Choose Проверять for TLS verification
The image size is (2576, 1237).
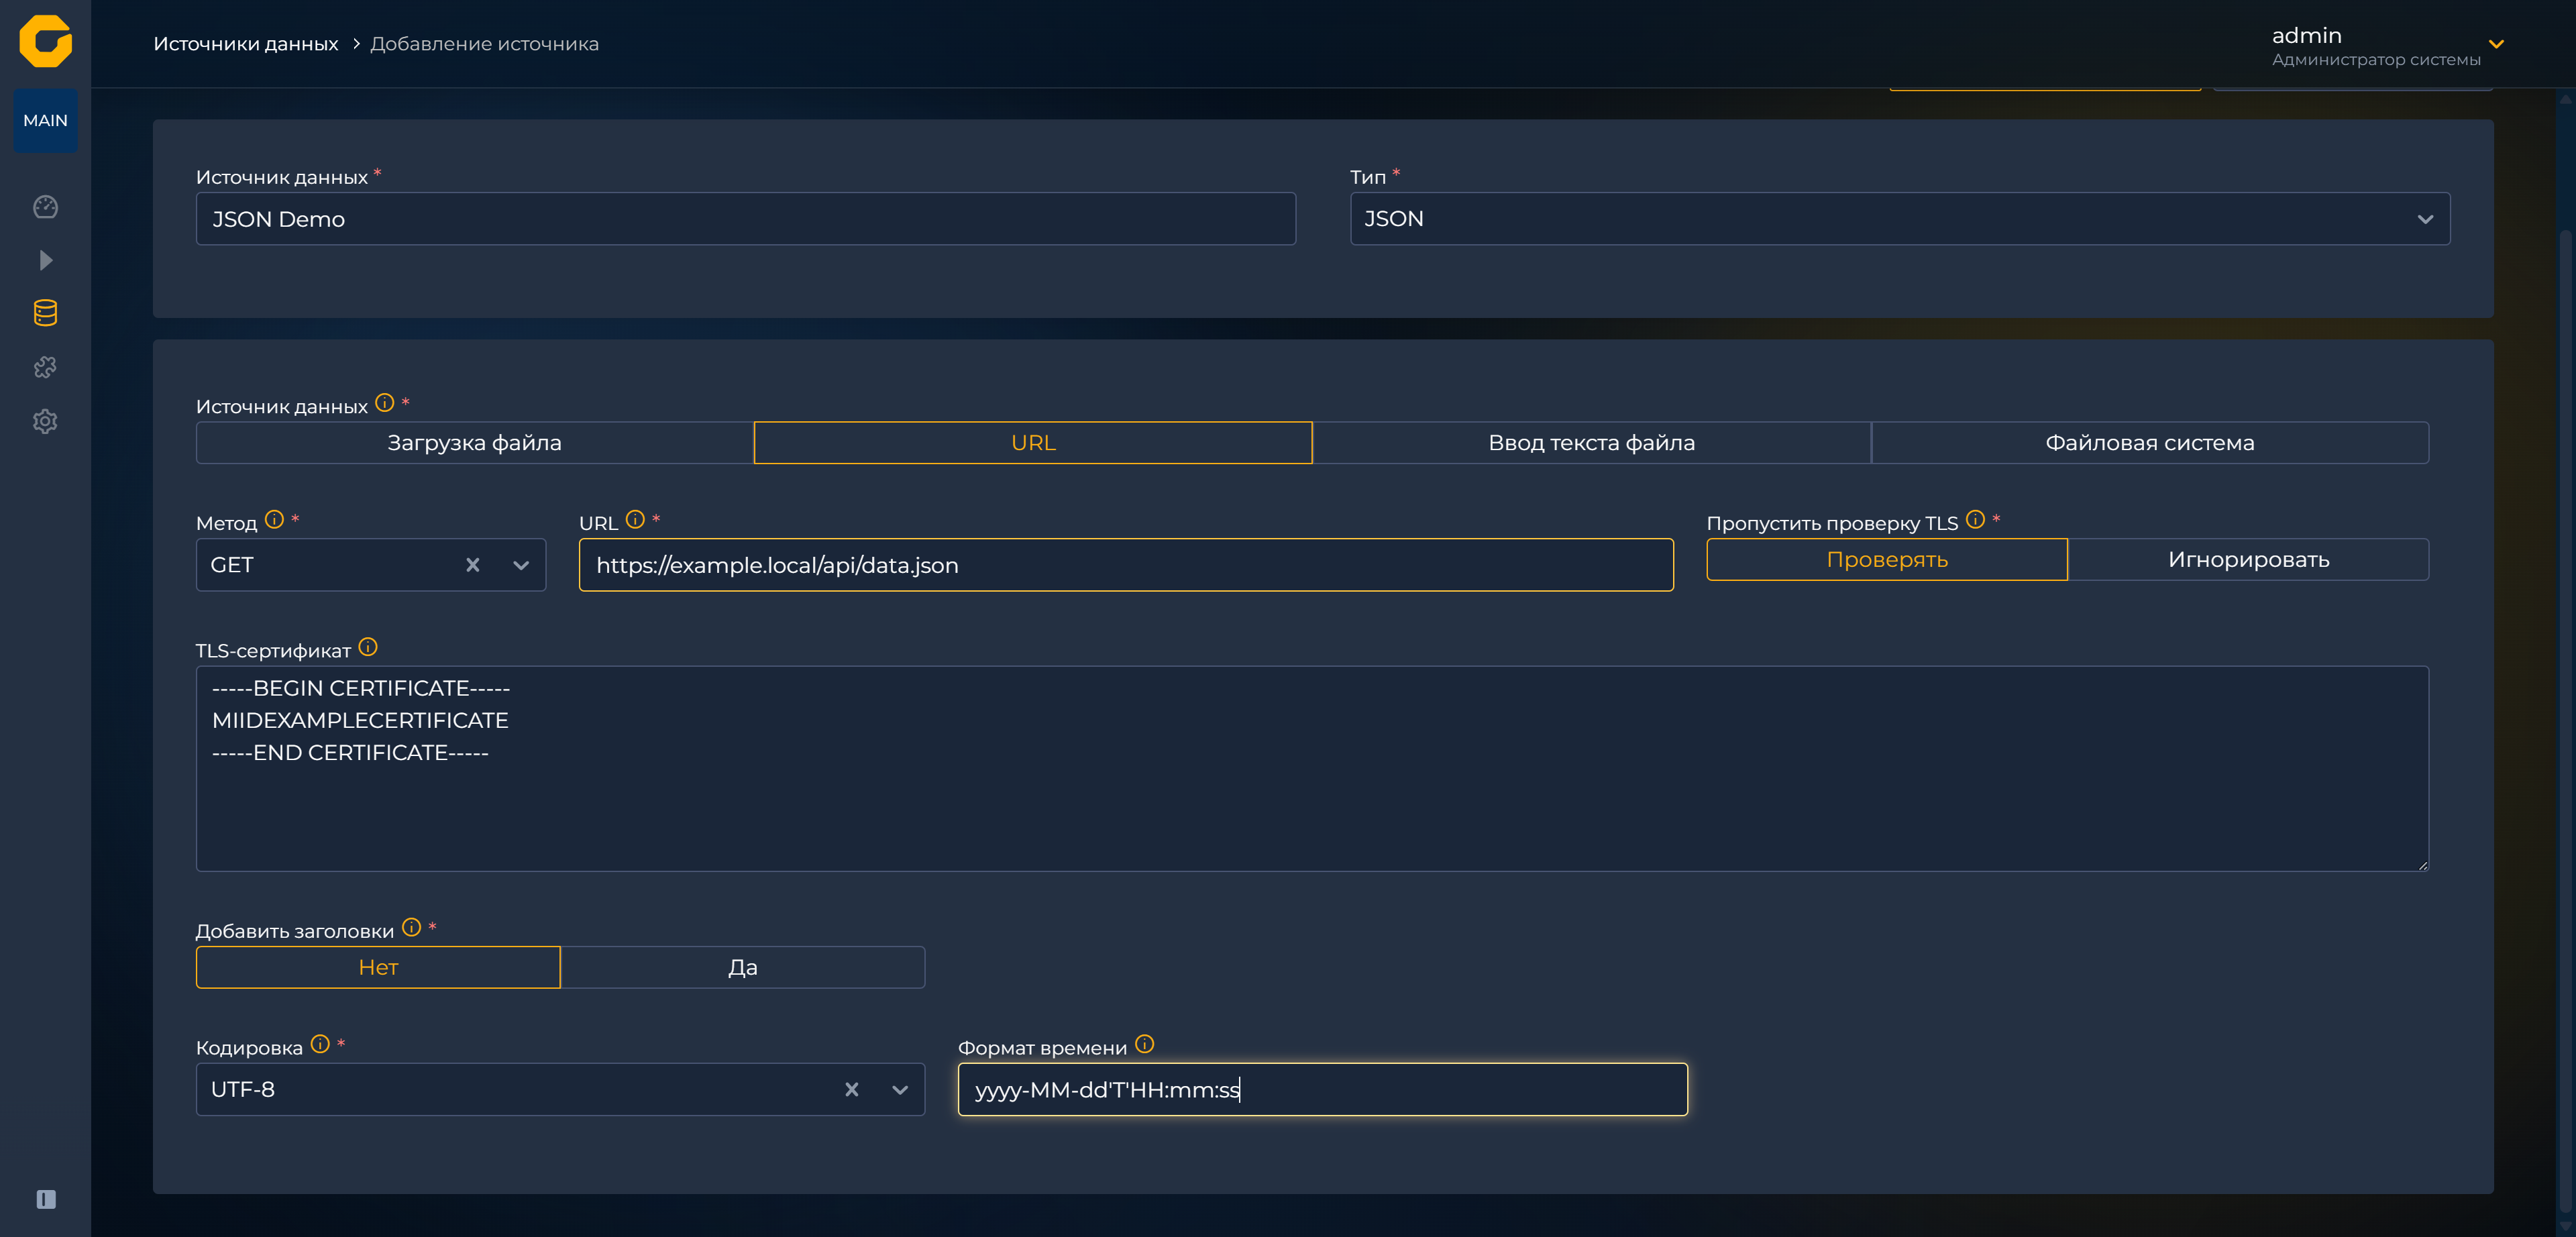(1887, 559)
